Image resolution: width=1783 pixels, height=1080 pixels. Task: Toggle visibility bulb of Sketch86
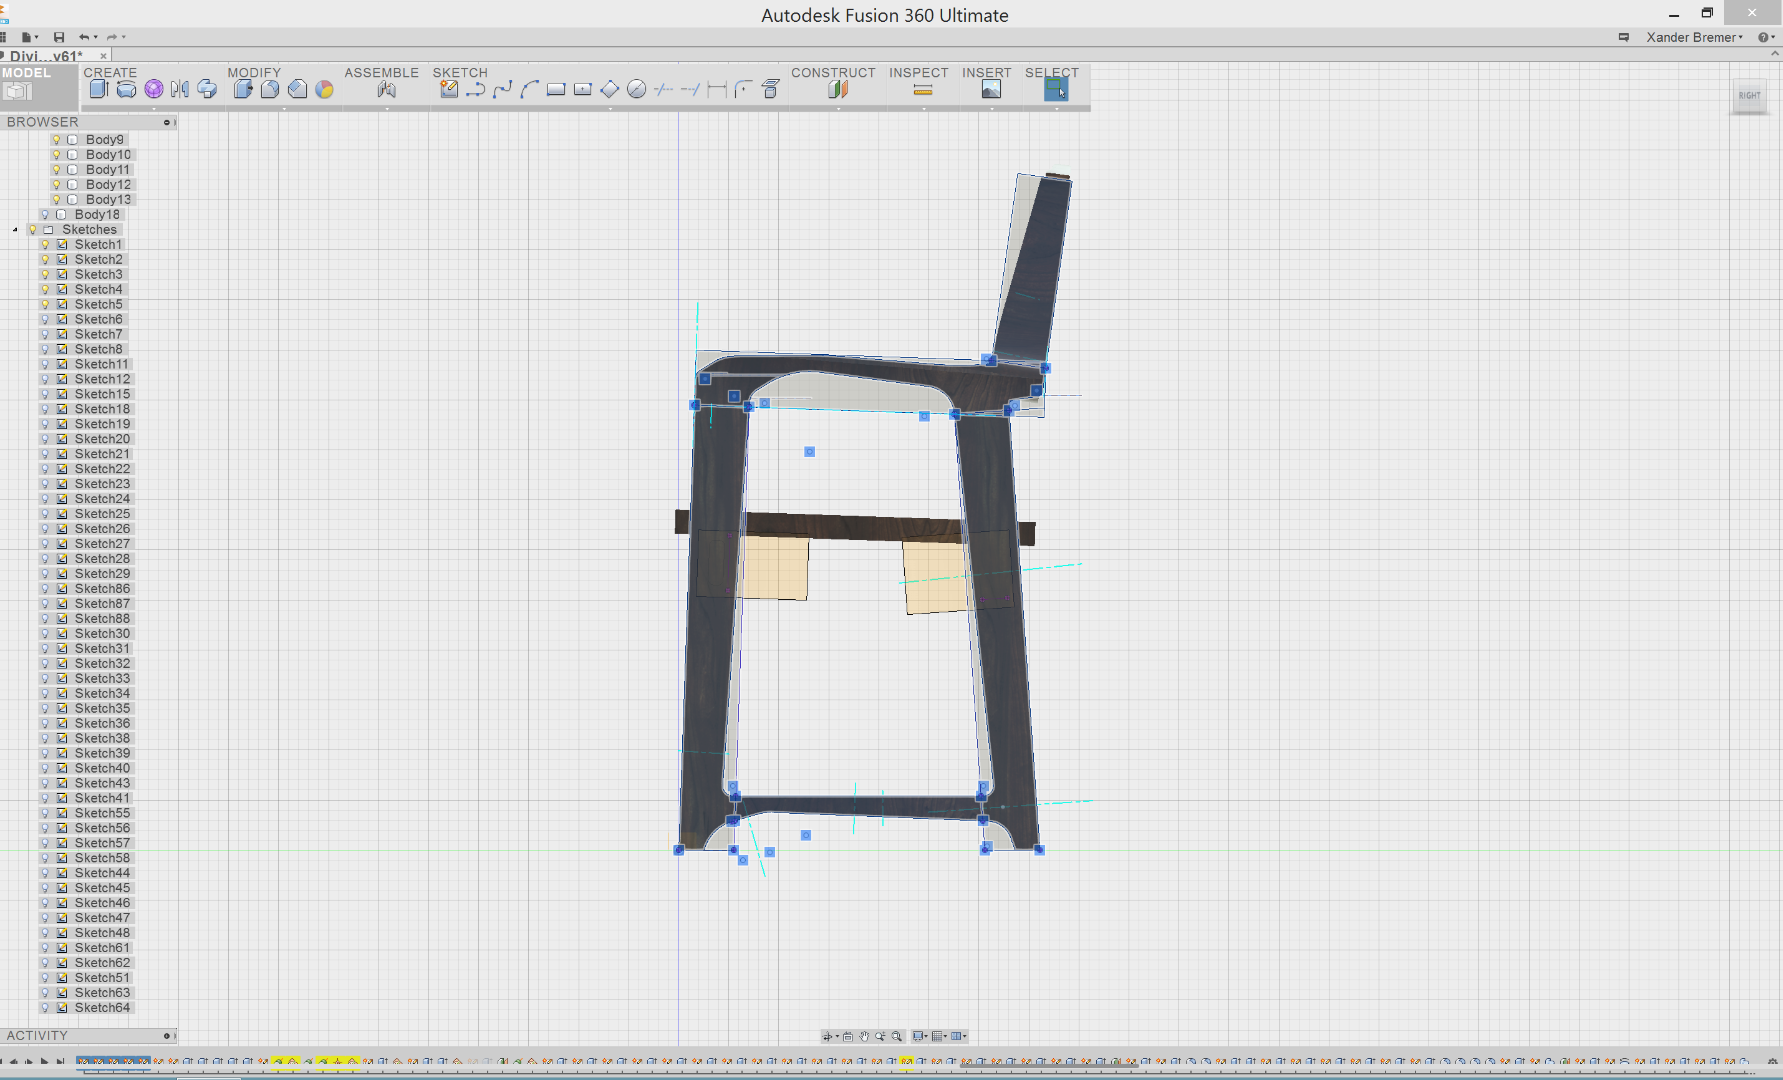45,589
